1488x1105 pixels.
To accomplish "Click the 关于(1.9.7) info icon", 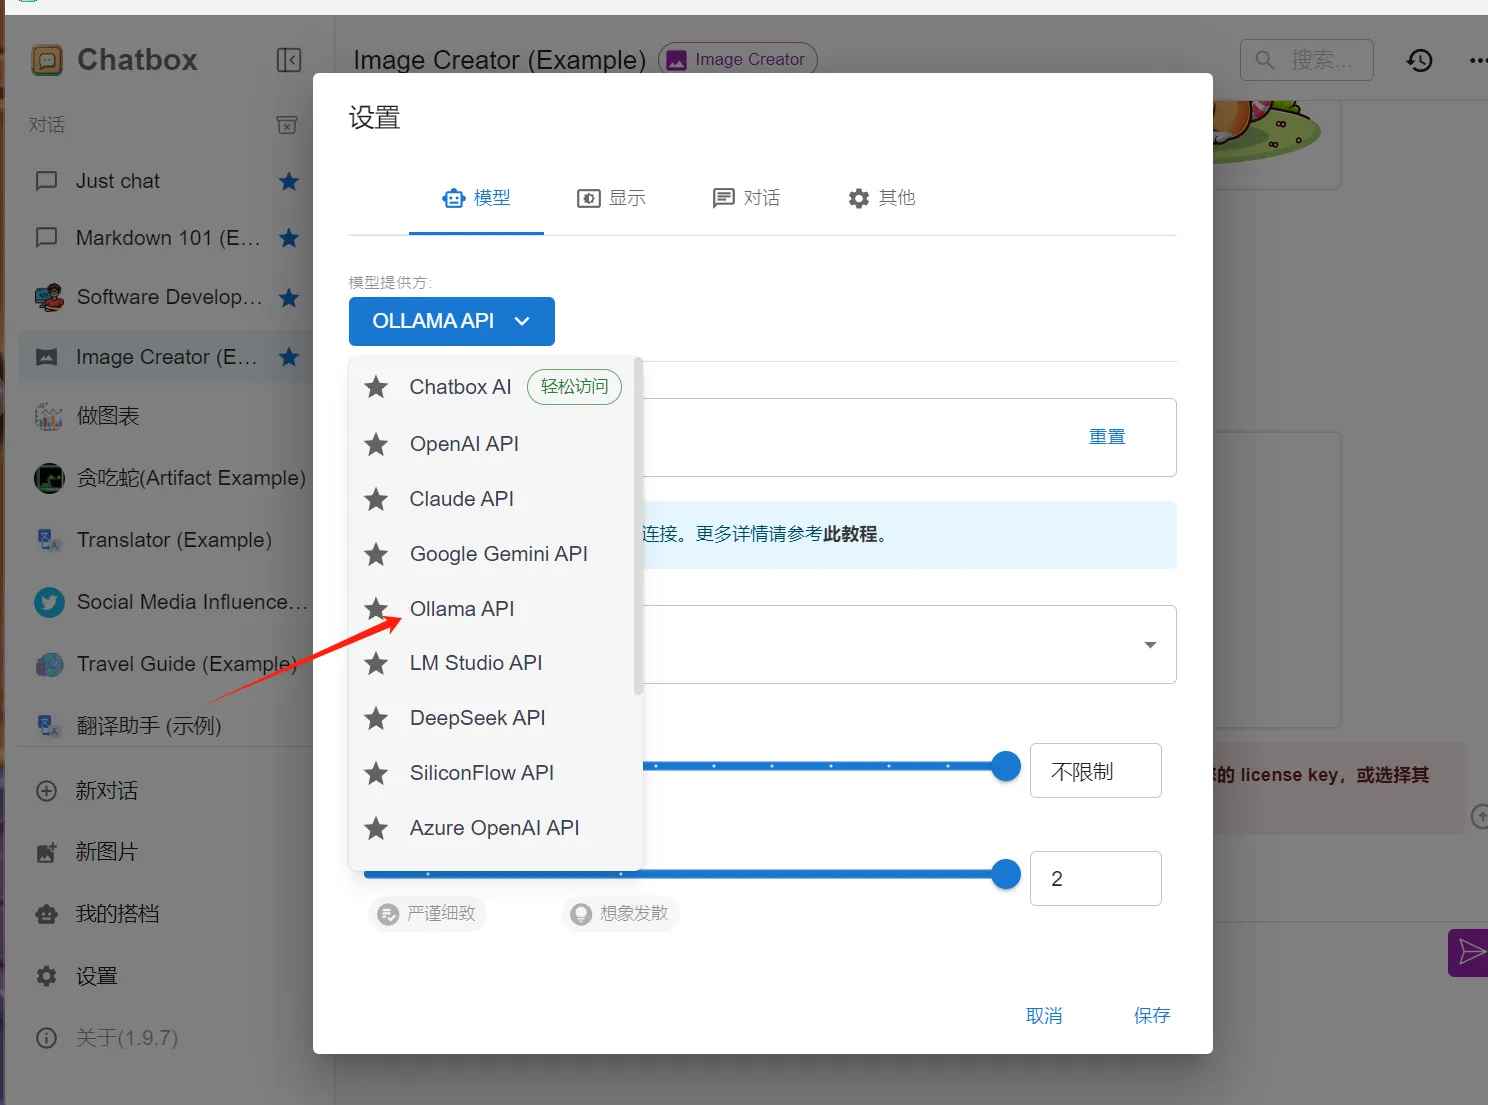I will [46, 1038].
